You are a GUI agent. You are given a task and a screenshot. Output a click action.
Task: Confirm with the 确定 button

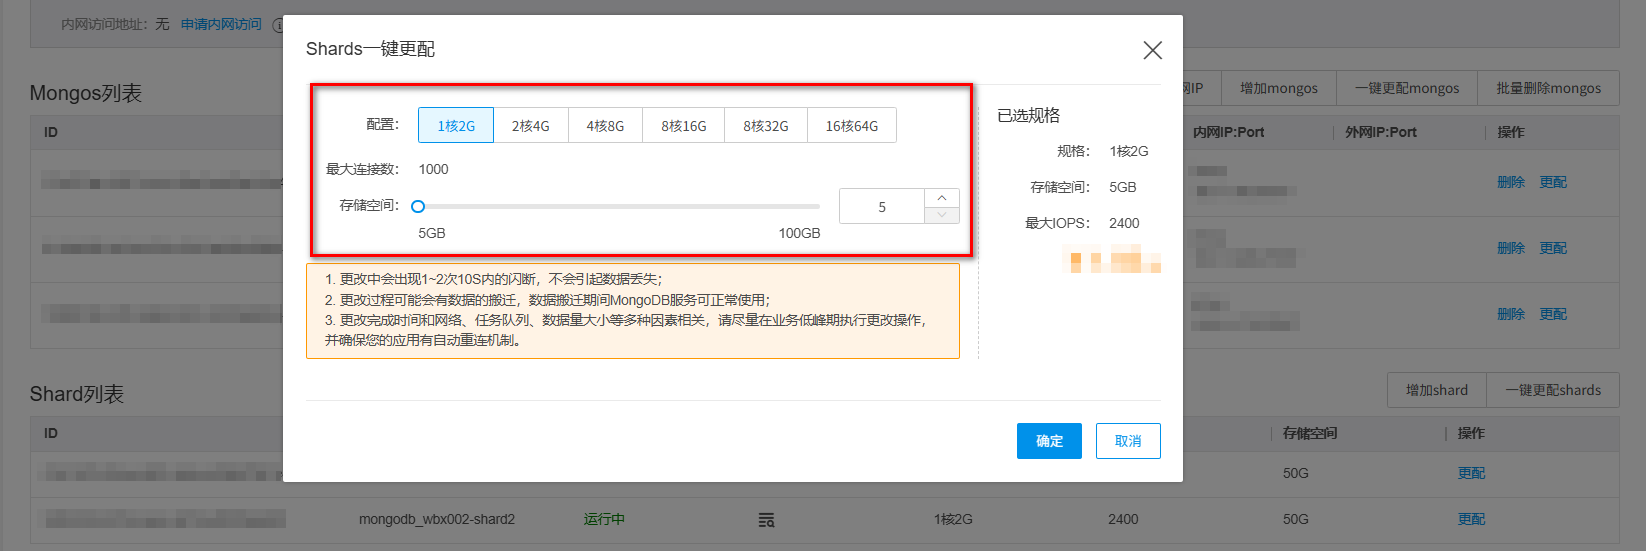[x=1049, y=441]
